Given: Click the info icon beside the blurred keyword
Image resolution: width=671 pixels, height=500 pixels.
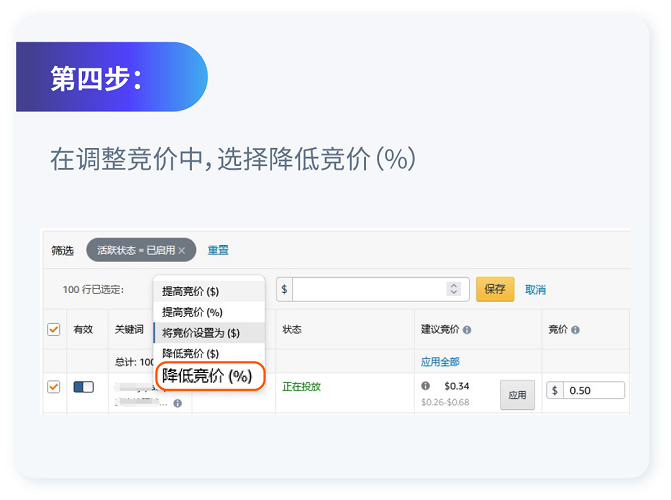Looking at the screenshot, I should 178,403.
